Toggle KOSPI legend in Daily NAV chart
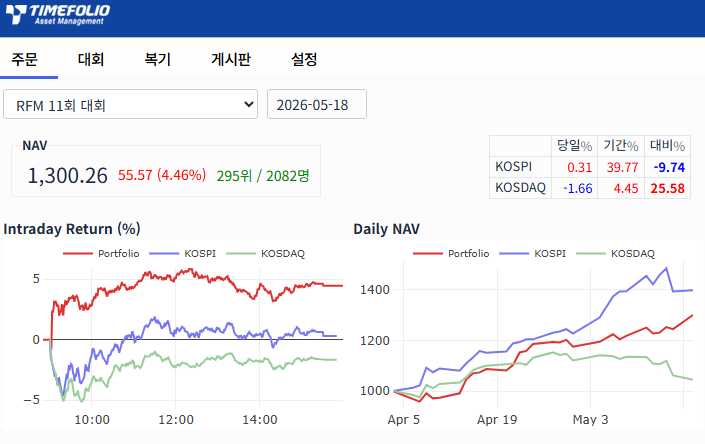The height and width of the screenshot is (444, 705). [x=533, y=253]
